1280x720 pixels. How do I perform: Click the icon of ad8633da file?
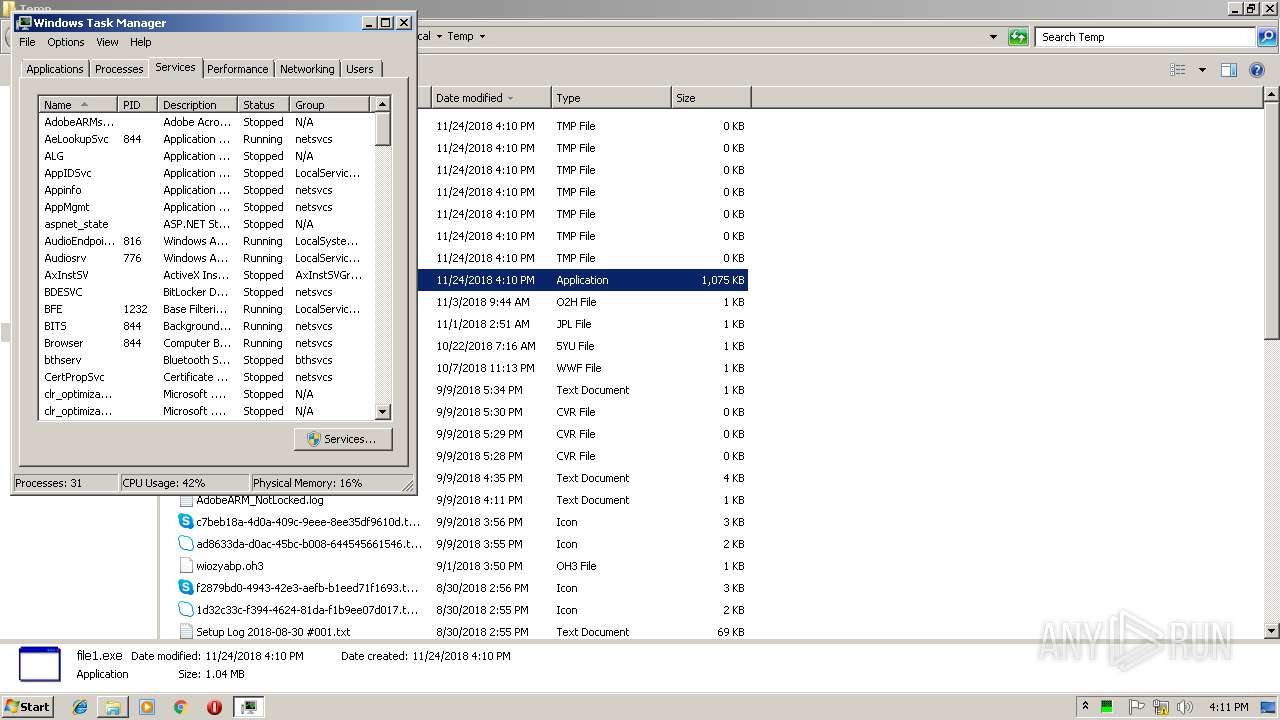186,544
